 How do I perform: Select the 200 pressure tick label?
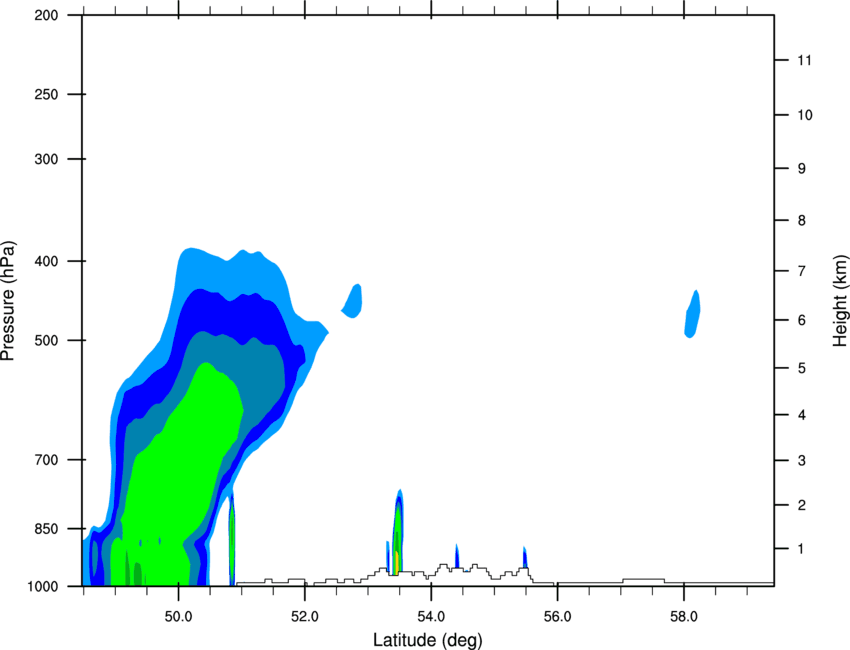46,15
